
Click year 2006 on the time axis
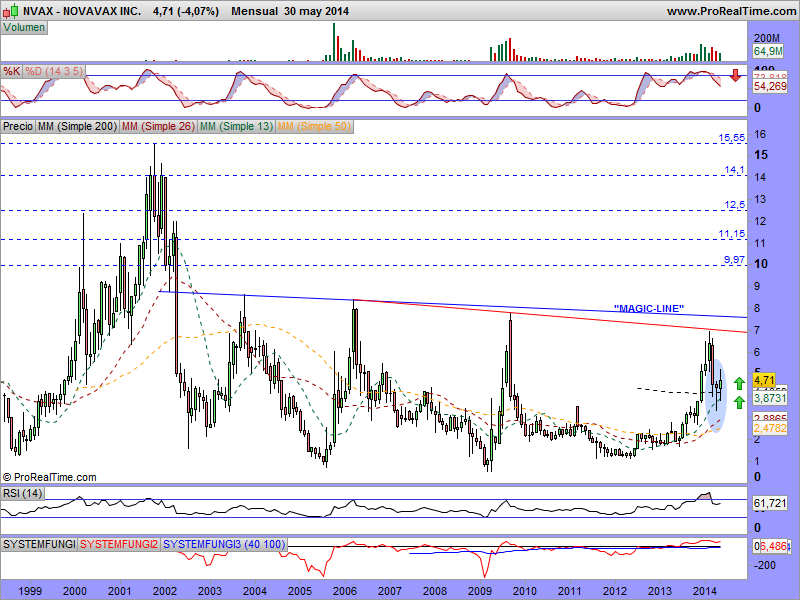point(344,591)
